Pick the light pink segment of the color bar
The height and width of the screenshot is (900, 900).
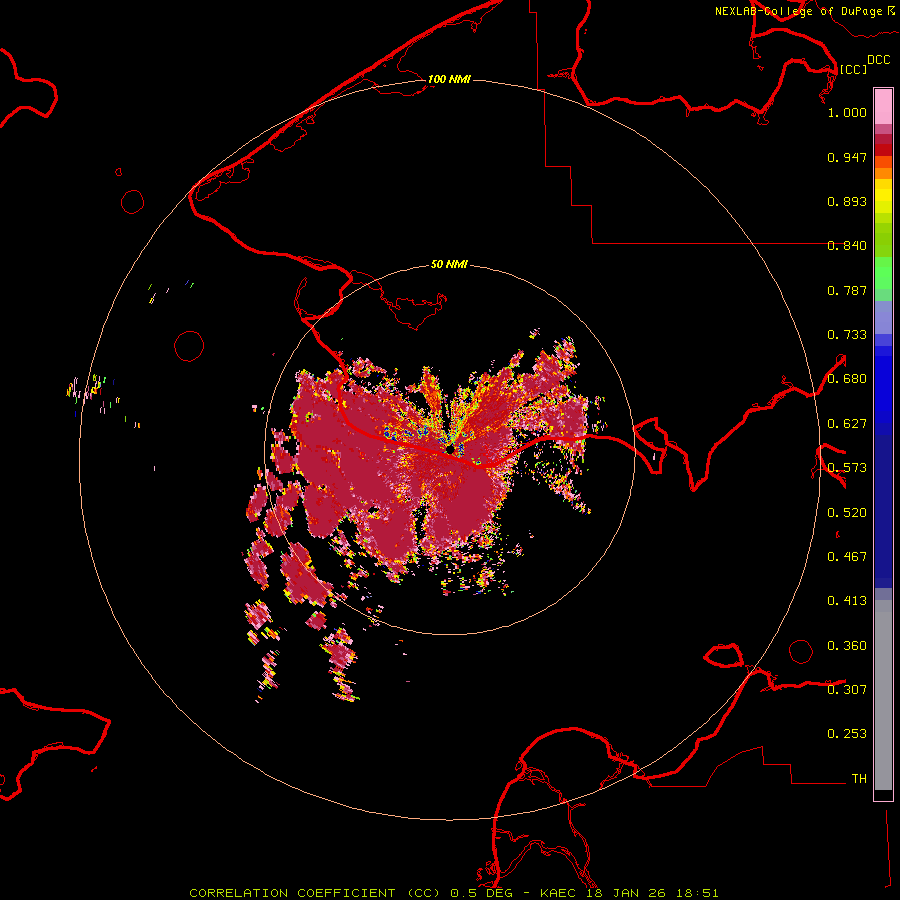click(883, 107)
